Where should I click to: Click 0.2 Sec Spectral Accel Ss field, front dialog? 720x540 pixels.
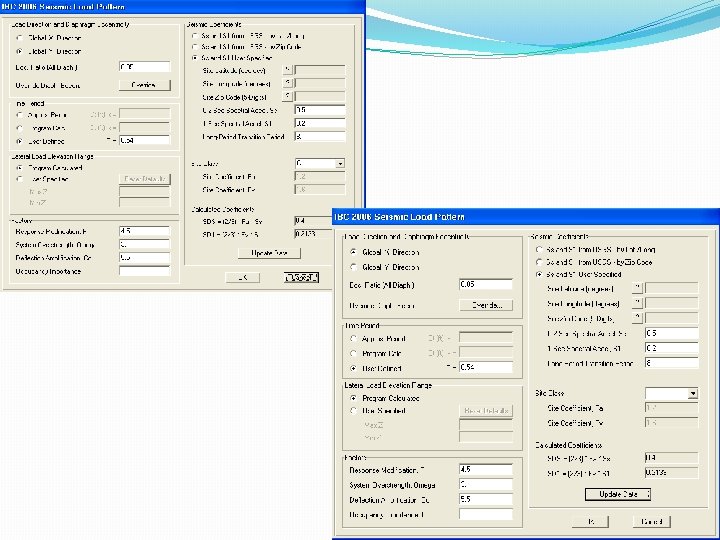(x=672, y=333)
